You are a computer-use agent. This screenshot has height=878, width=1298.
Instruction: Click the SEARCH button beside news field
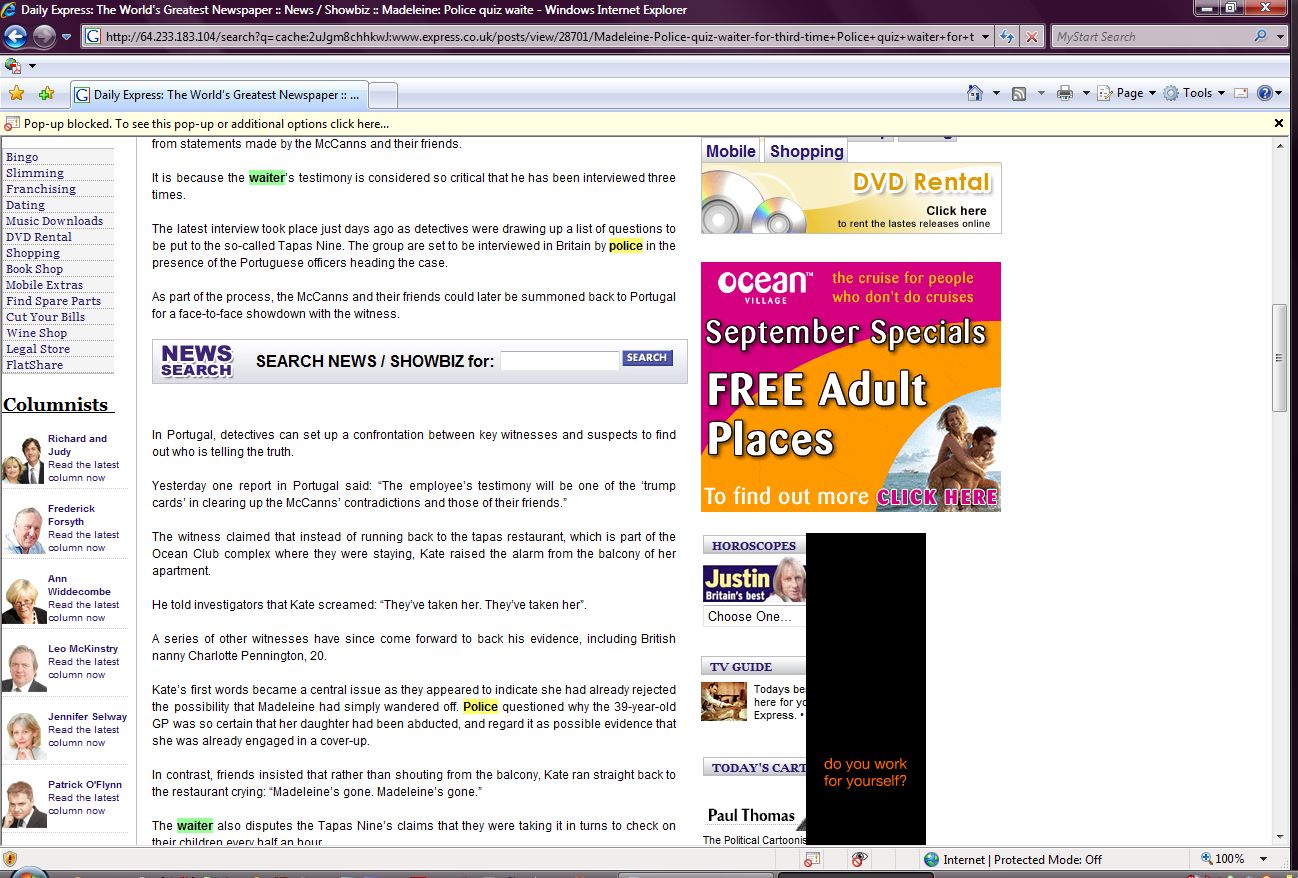(x=647, y=358)
